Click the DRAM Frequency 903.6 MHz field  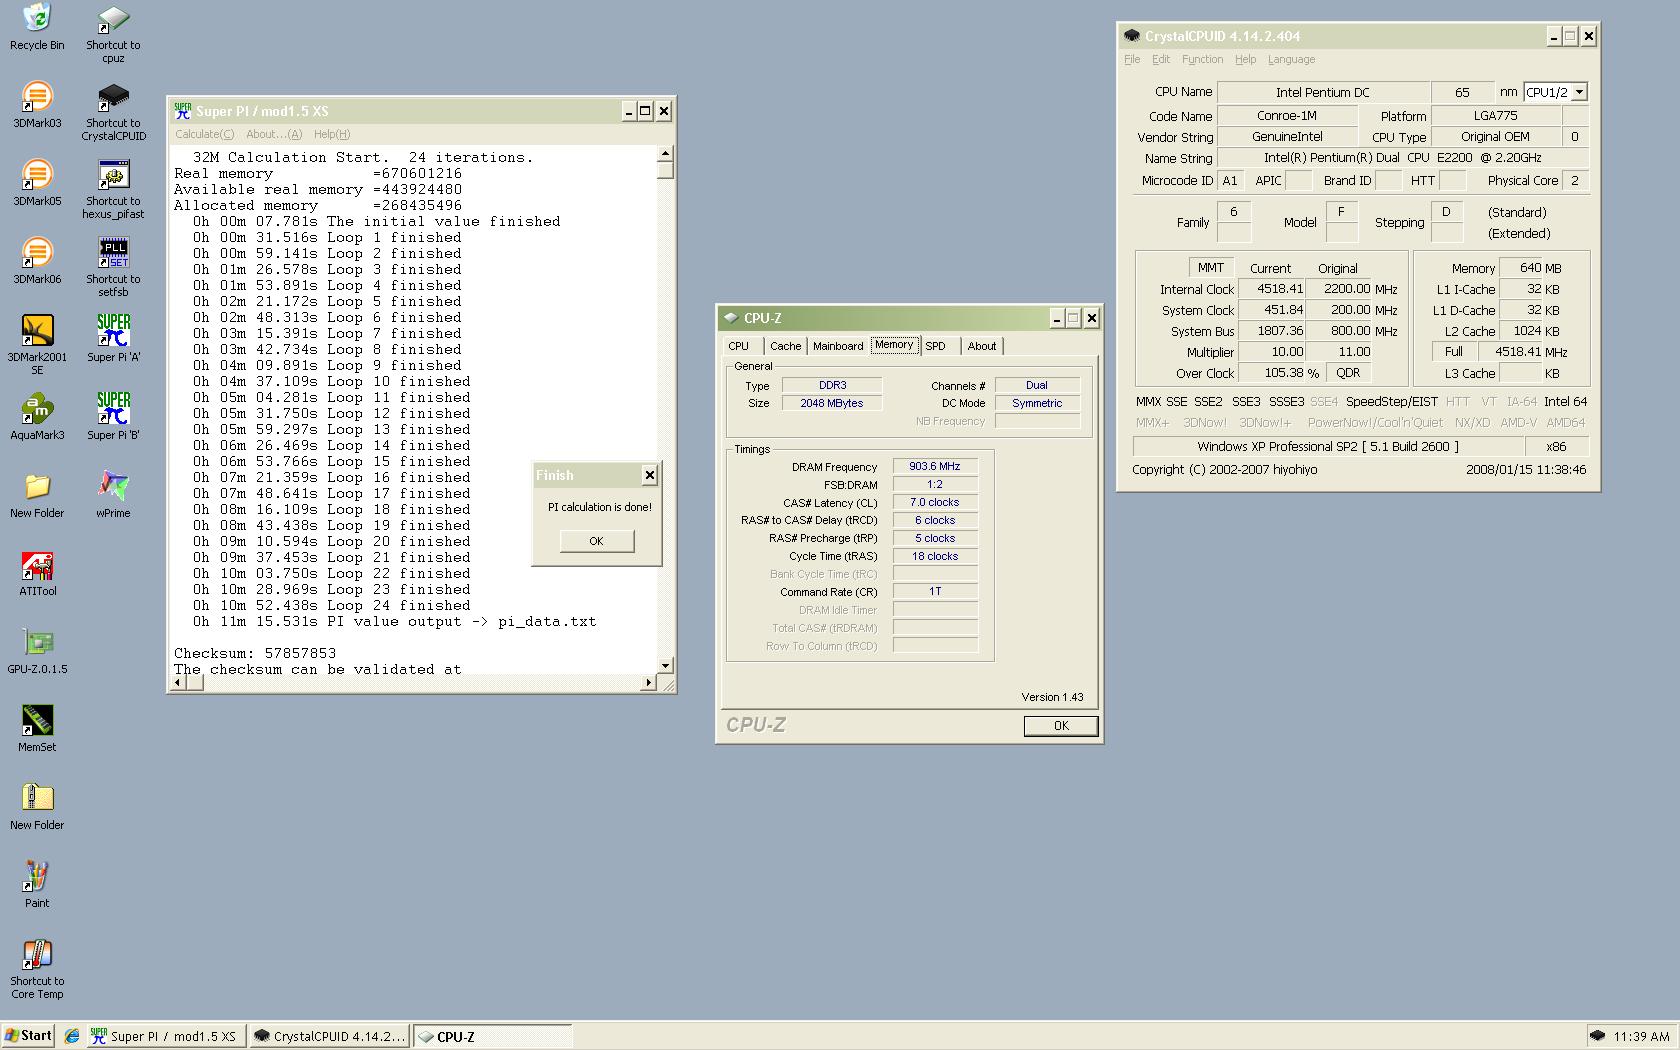click(x=935, y=466)
